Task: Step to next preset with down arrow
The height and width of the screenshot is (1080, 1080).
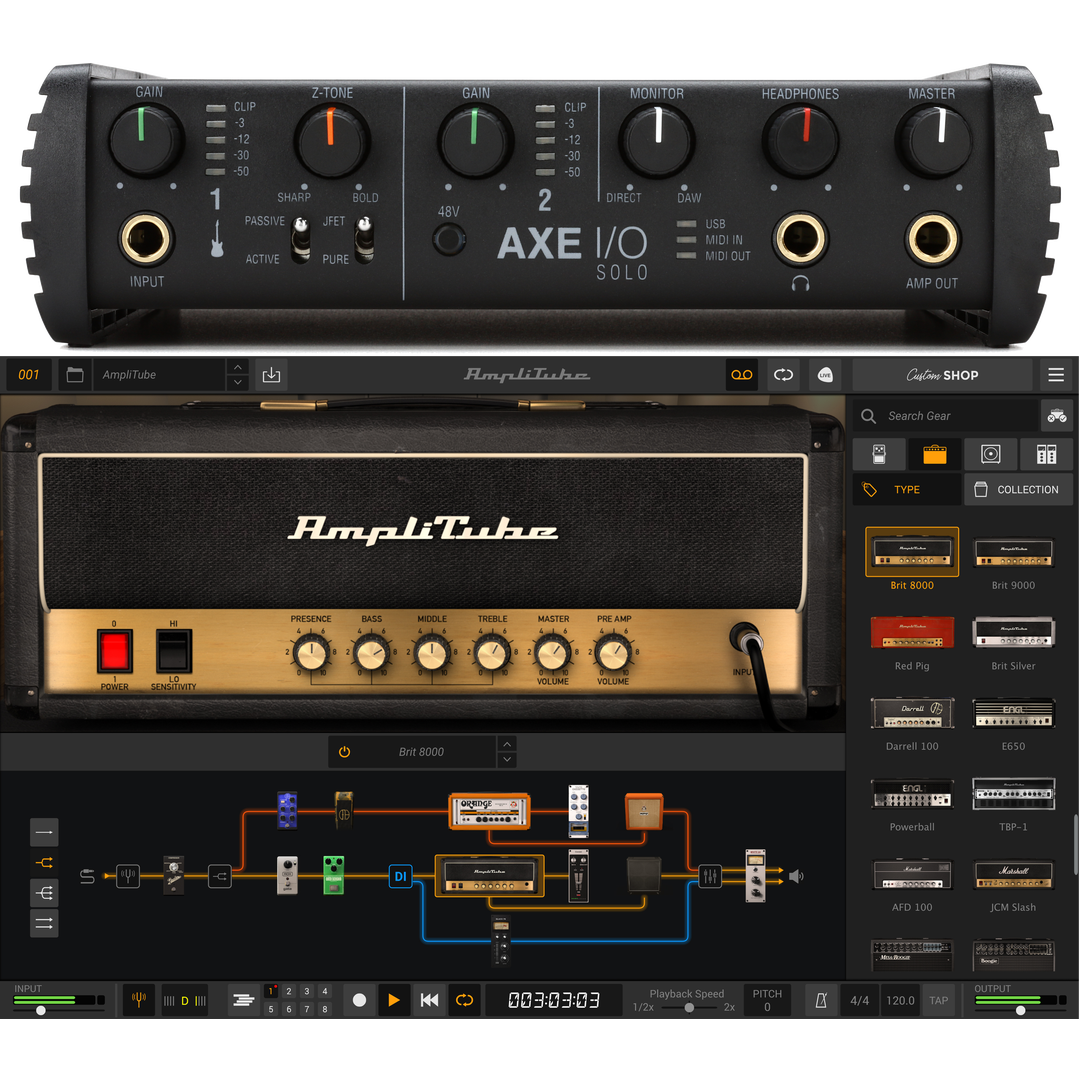Action: (237, 383)
